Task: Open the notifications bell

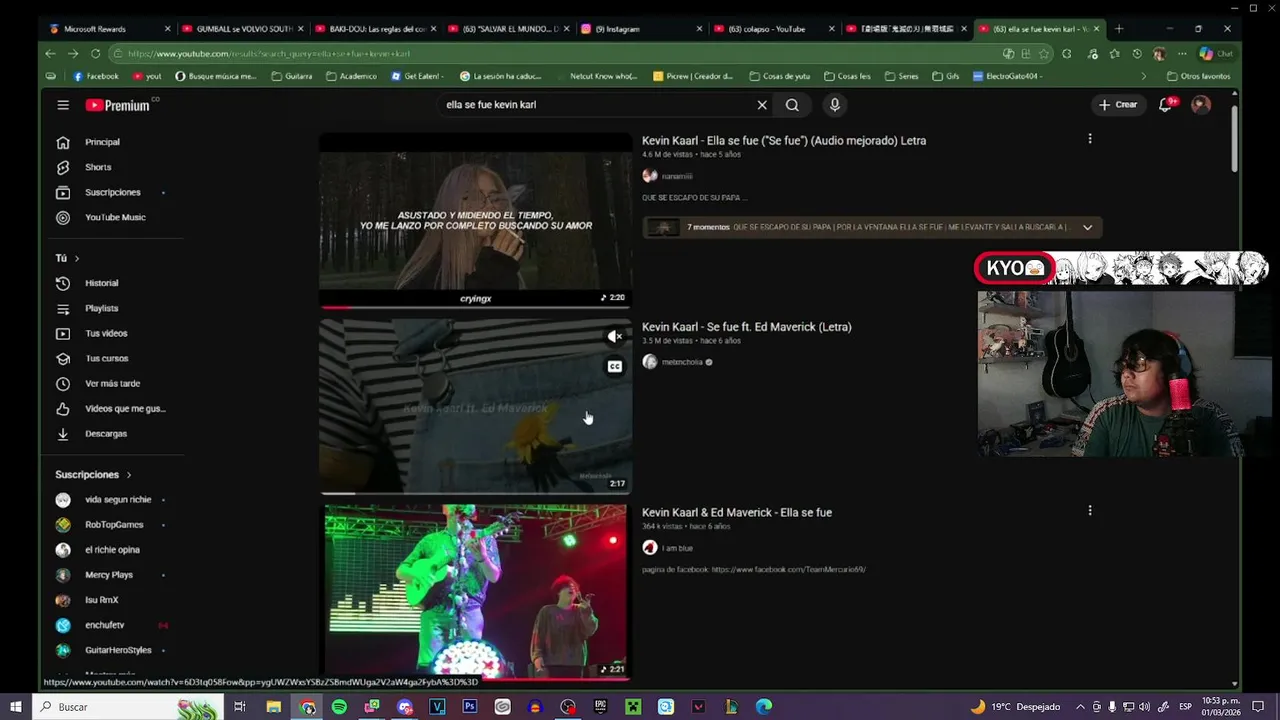Action: point(1165,105)
